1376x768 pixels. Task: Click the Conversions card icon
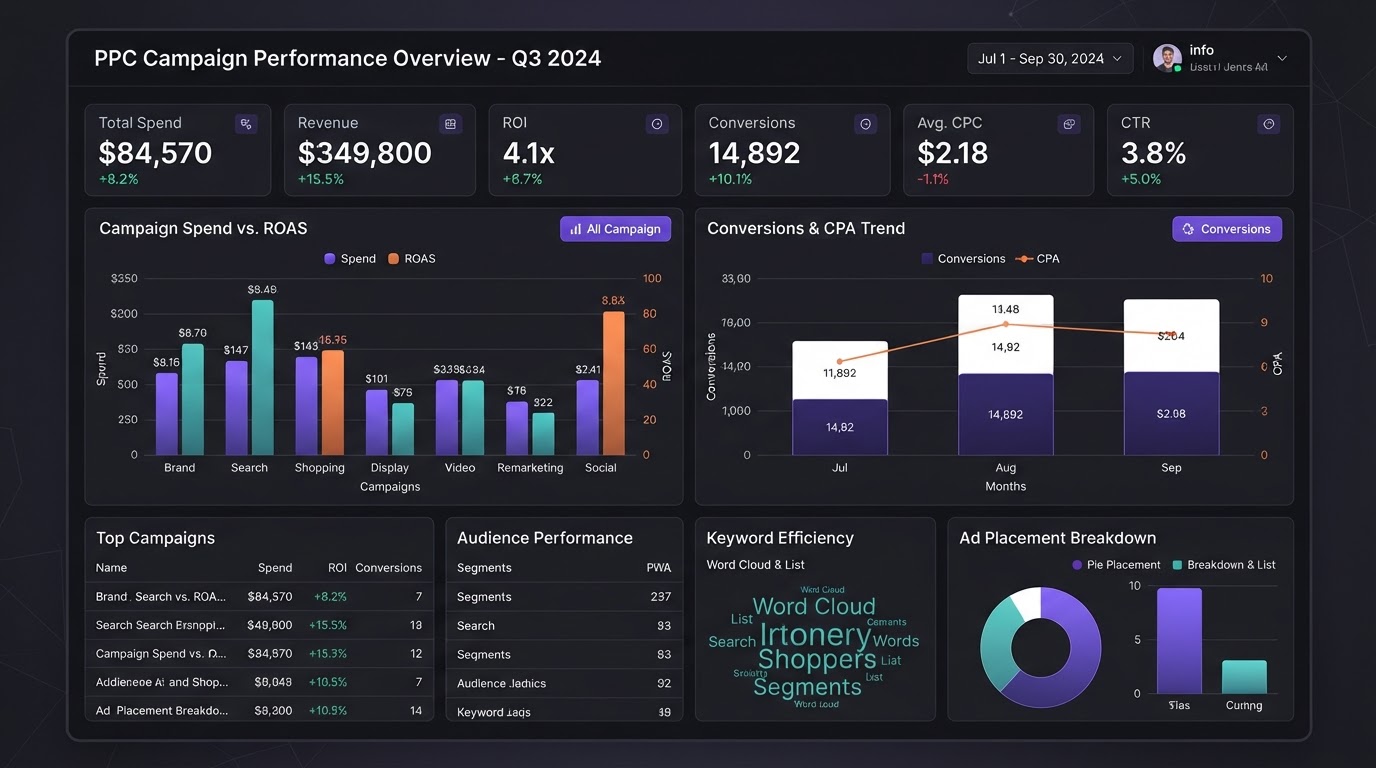click(866, 124)
